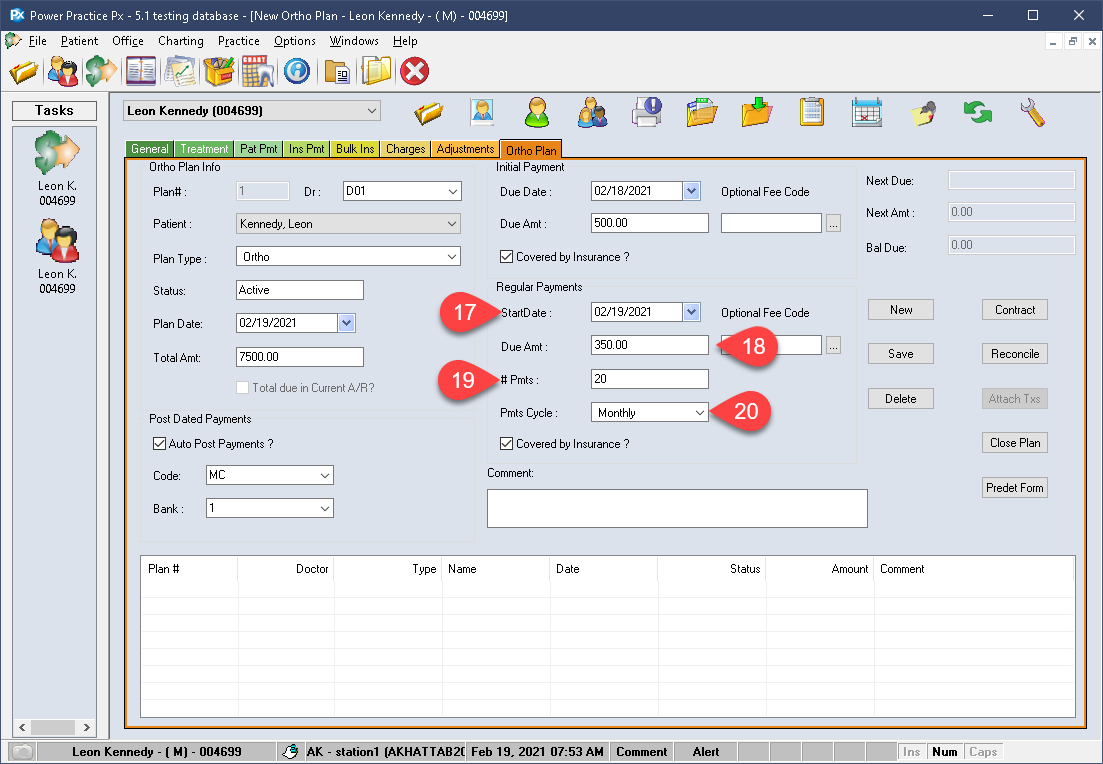Screen dimensions: 1103x764
Task: Click the printer with alert icon
Action: [646, 113]
